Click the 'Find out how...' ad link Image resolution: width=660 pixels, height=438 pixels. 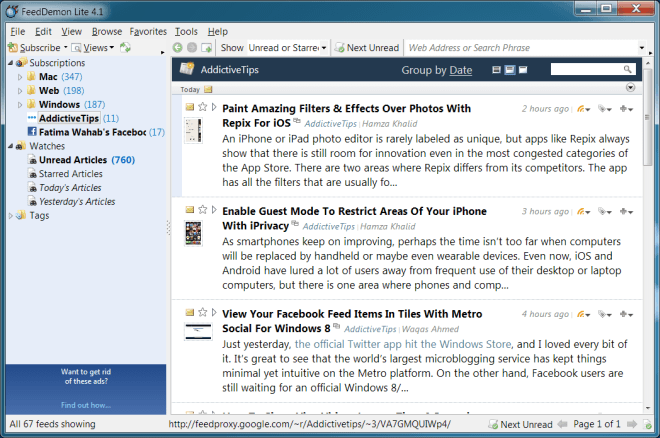click(85, 405)
